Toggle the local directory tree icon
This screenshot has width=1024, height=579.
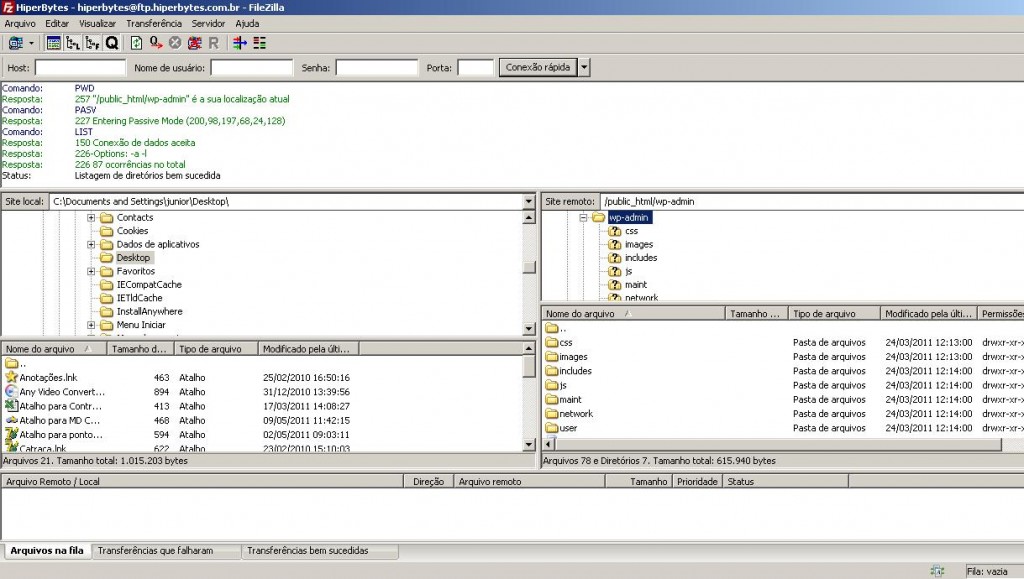pyautogui.click(x=73, y=43)
